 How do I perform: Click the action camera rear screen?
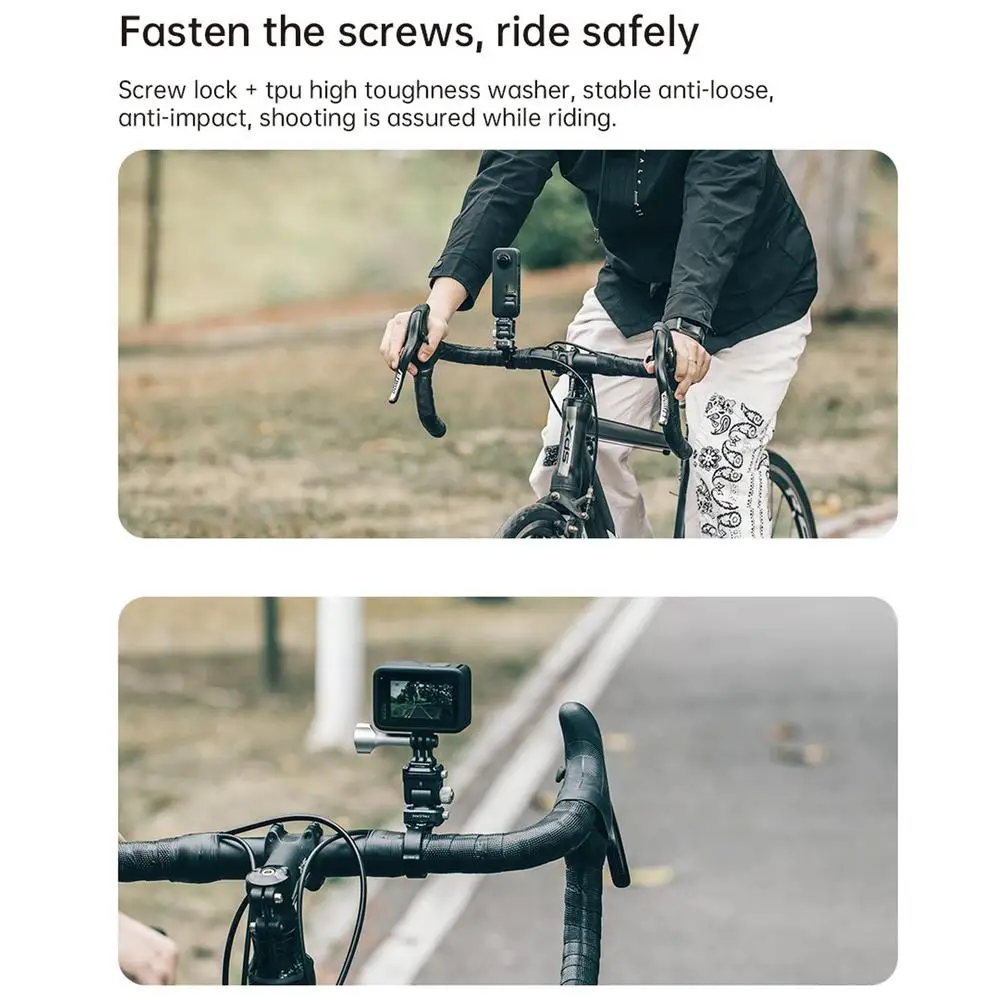point(422,700)
